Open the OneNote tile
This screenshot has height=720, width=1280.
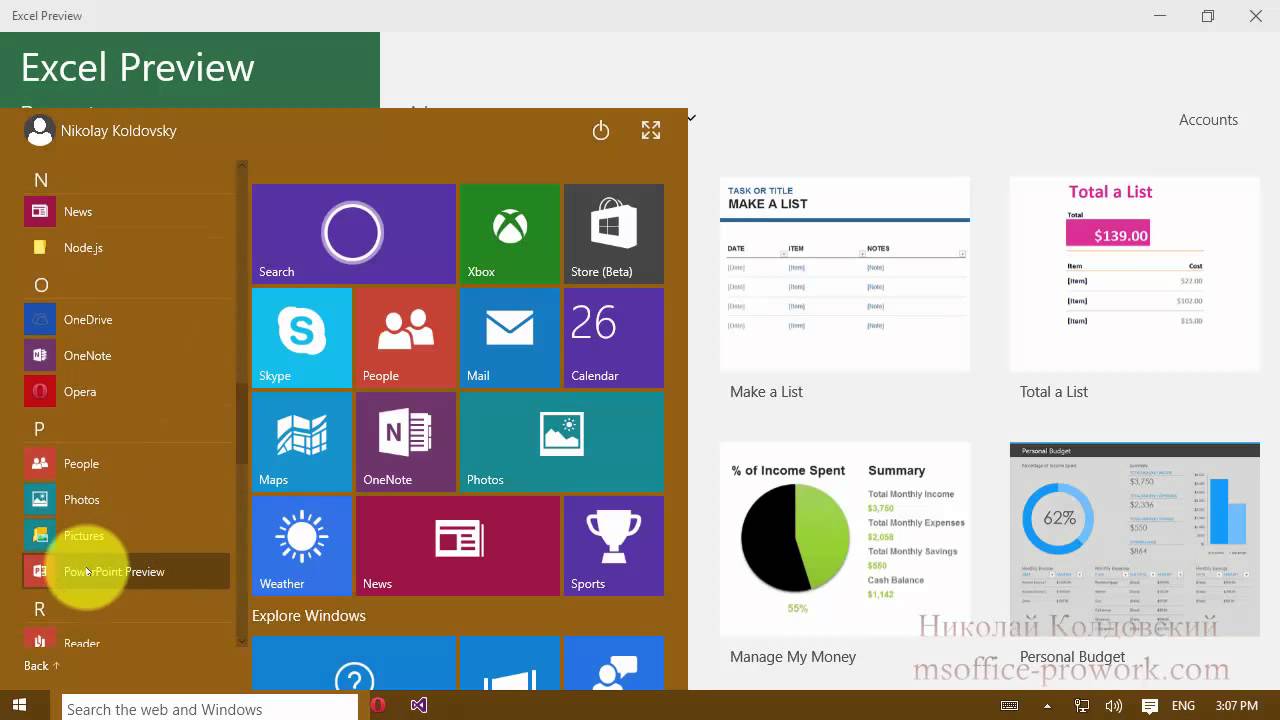(406, 442)
